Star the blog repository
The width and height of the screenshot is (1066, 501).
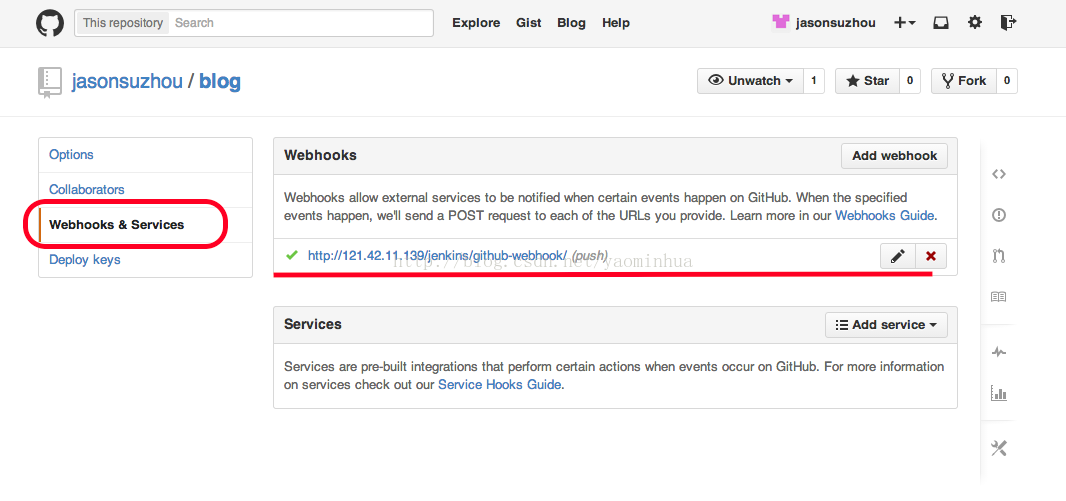[x=867, y=81]
